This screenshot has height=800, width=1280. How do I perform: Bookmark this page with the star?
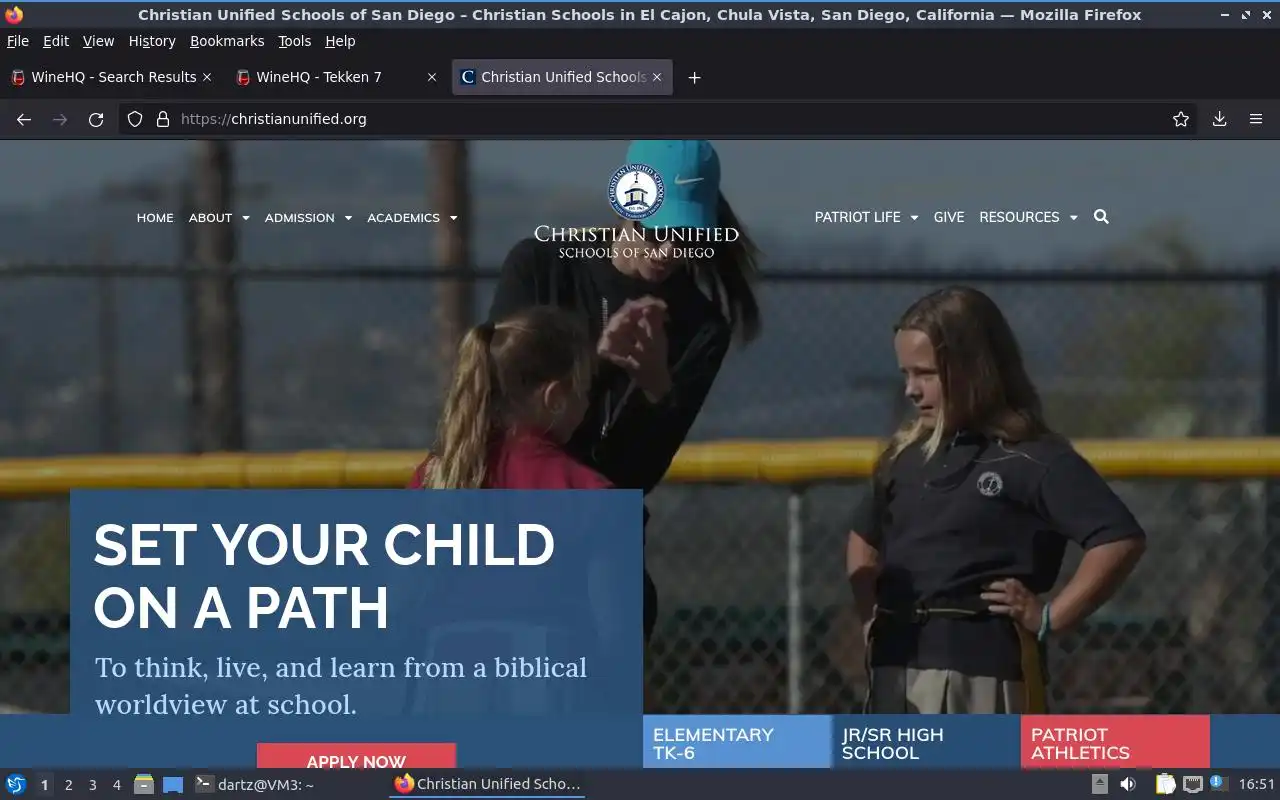1181,119
